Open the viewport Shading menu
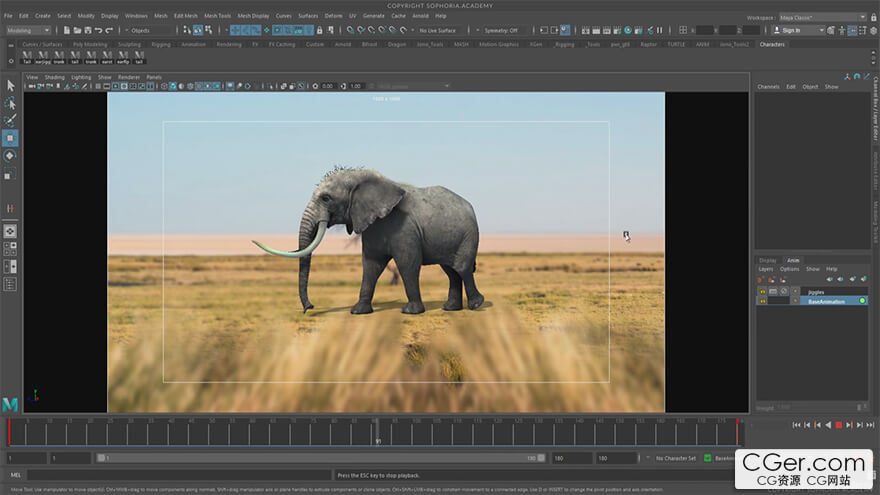The image size is (880, 495). coord(53,77)
